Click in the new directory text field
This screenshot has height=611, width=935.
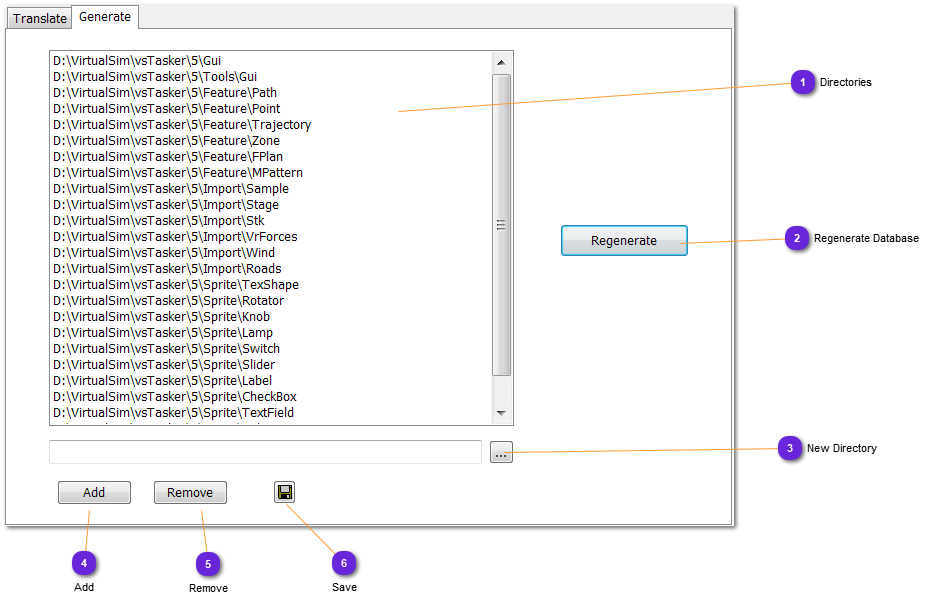coord(265,453)
